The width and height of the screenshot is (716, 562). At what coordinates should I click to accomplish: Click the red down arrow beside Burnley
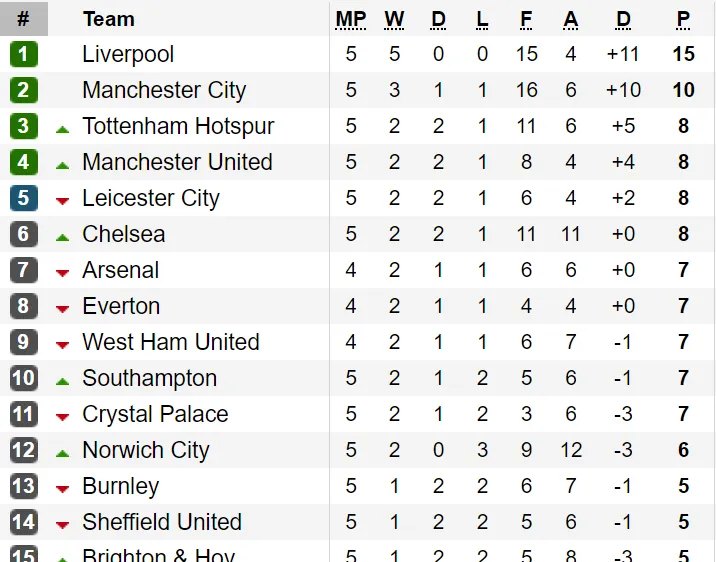tap(63, 489)
